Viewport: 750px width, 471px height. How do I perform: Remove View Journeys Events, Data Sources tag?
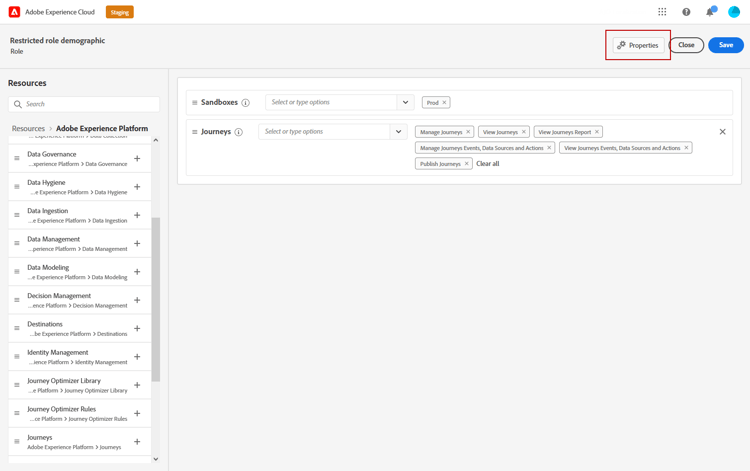coord(686,148)
